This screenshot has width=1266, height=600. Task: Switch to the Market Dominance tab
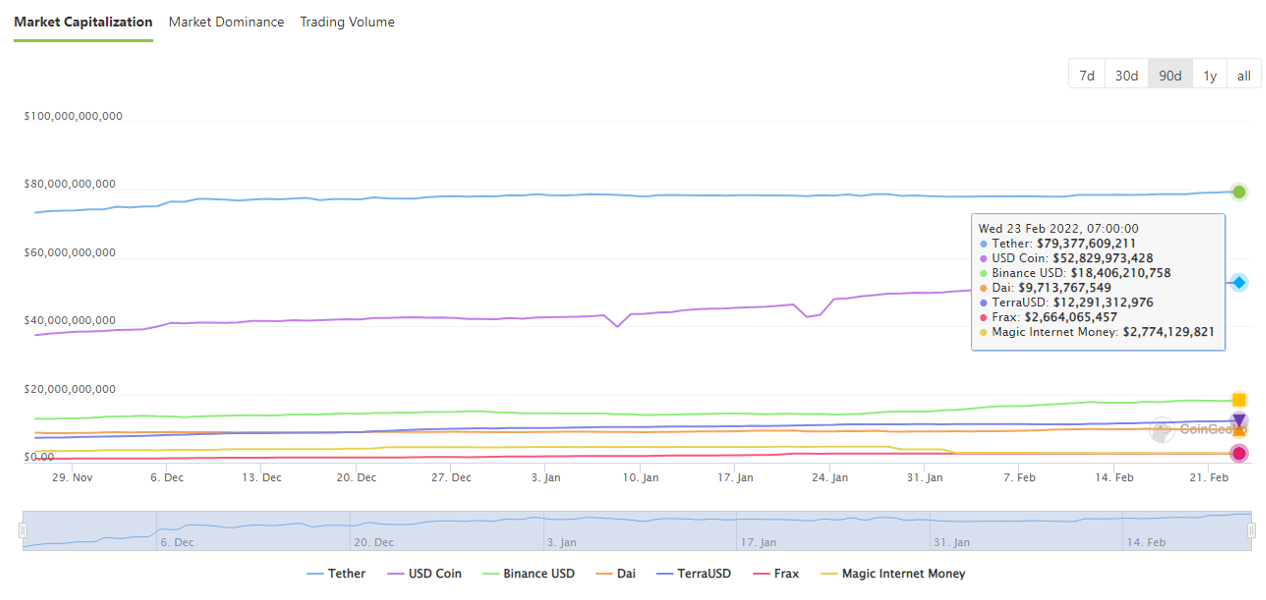tap(226, 22)
